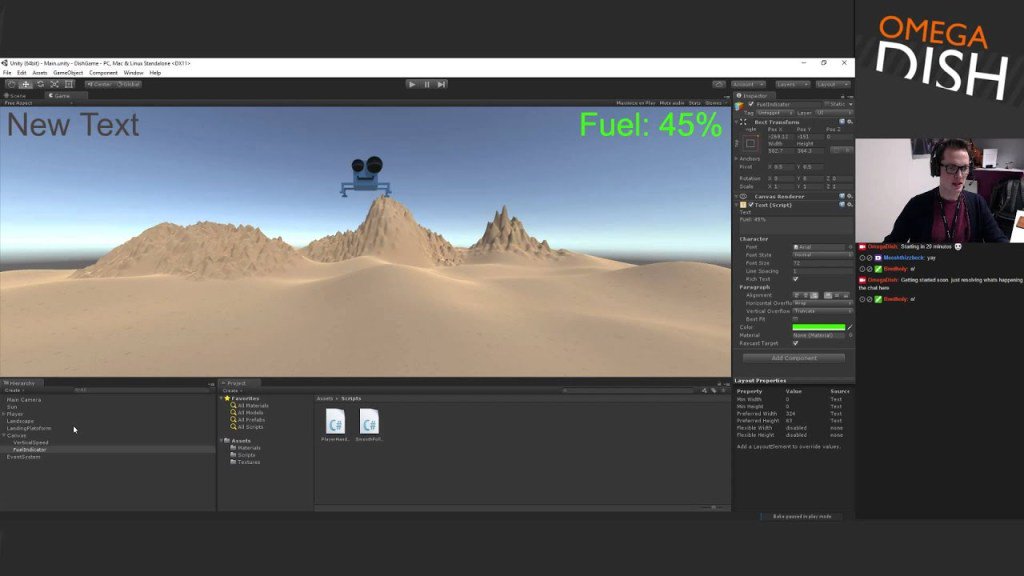Viewport: 1024px width, 576px height.
Task: Disable the Raycast Target checkbox
Action: 796,342
